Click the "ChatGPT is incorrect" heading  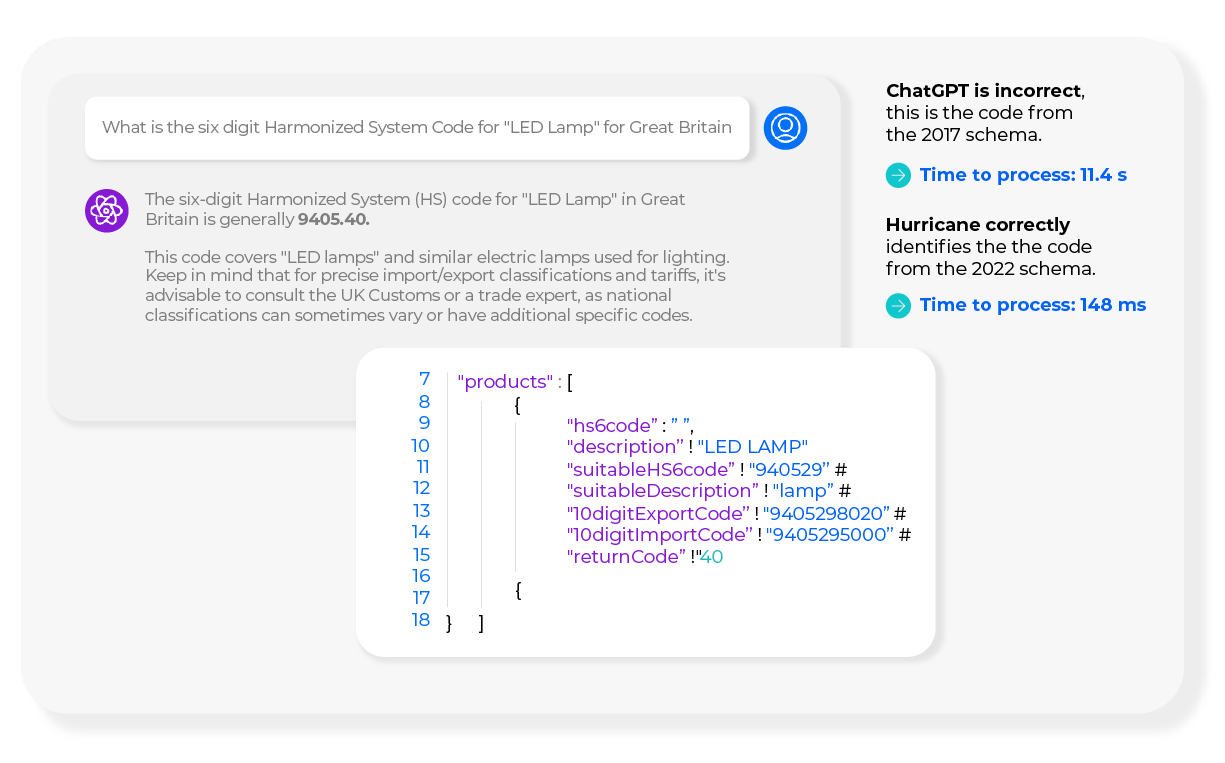click(x=983, y=91)
